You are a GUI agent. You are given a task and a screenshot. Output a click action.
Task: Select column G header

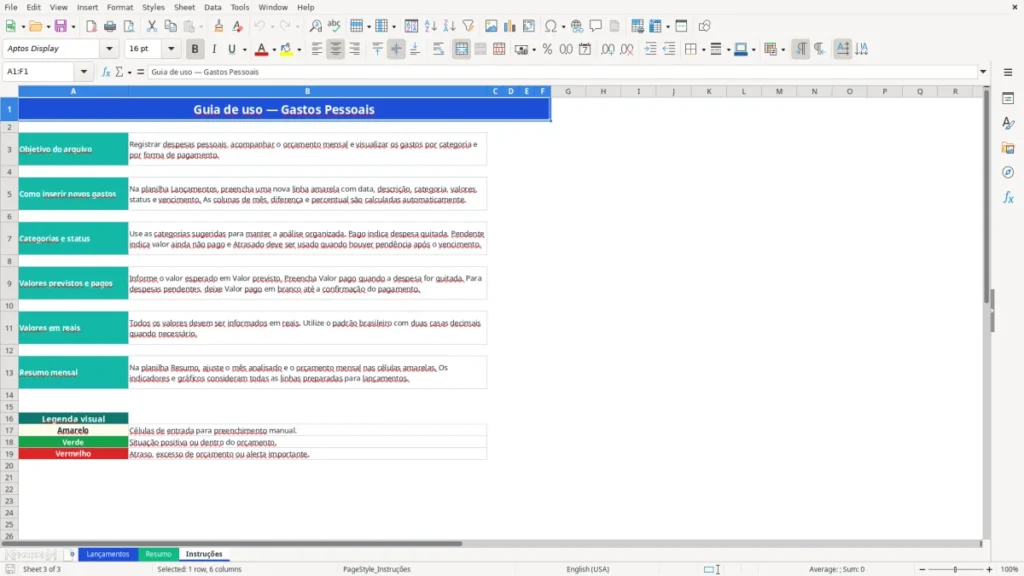568,91
